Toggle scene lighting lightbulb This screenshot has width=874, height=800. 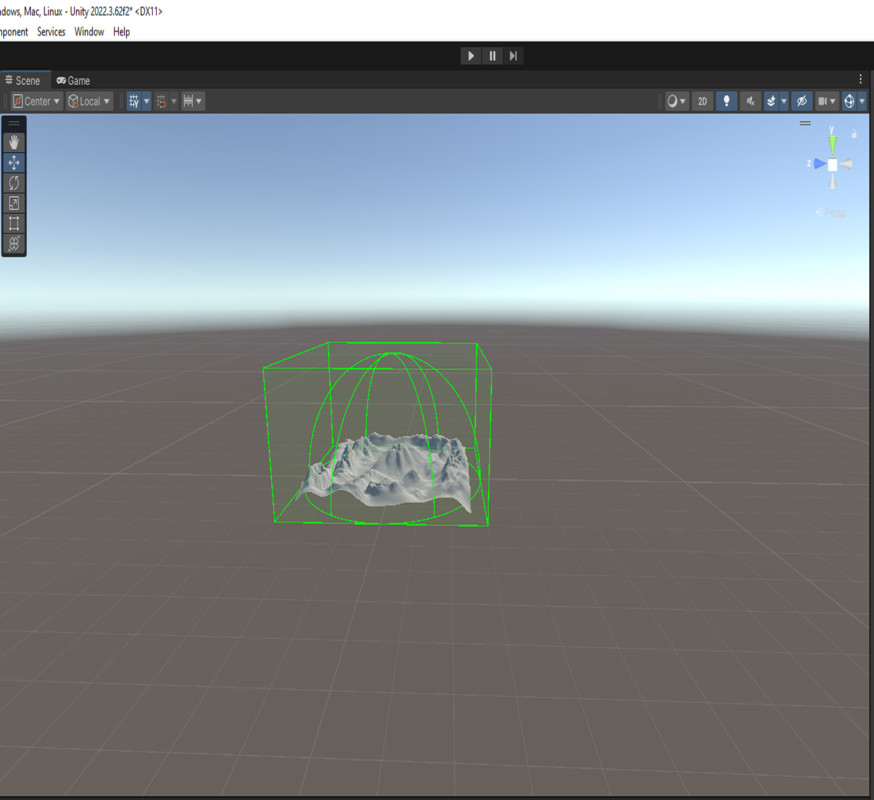click(x=726, y=101)
